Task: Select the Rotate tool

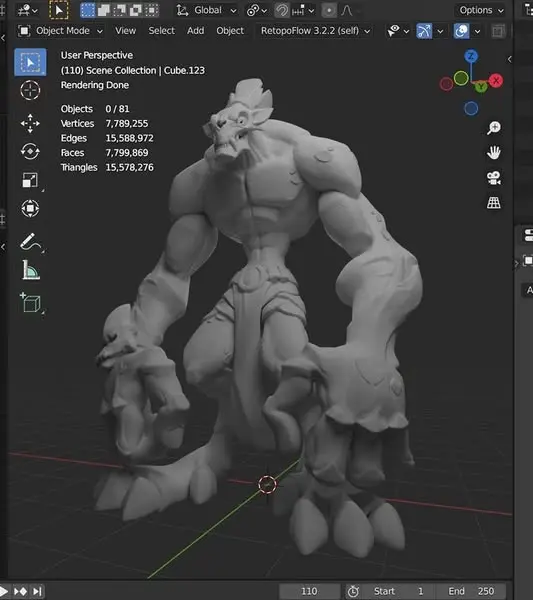Action: pyautogui.click(x=30, y=152)
